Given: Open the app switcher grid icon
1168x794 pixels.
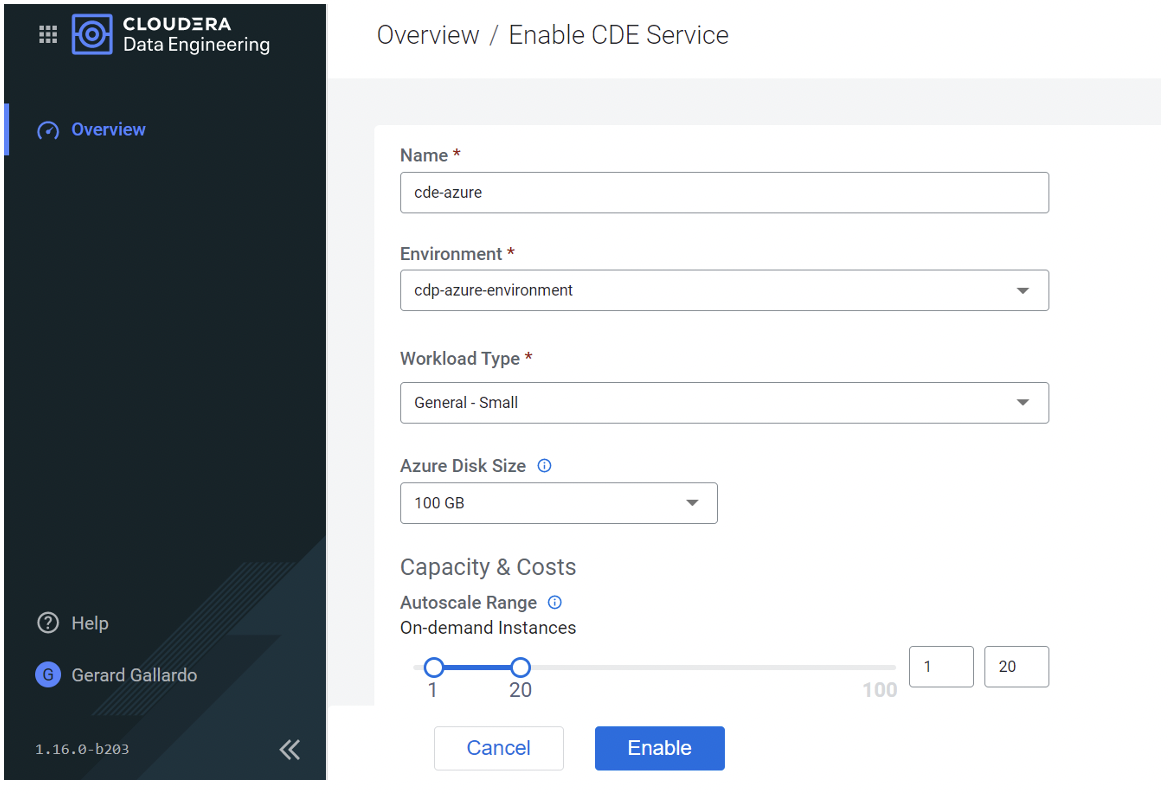Looking at the screenshot, I should [x=48, y=34].
